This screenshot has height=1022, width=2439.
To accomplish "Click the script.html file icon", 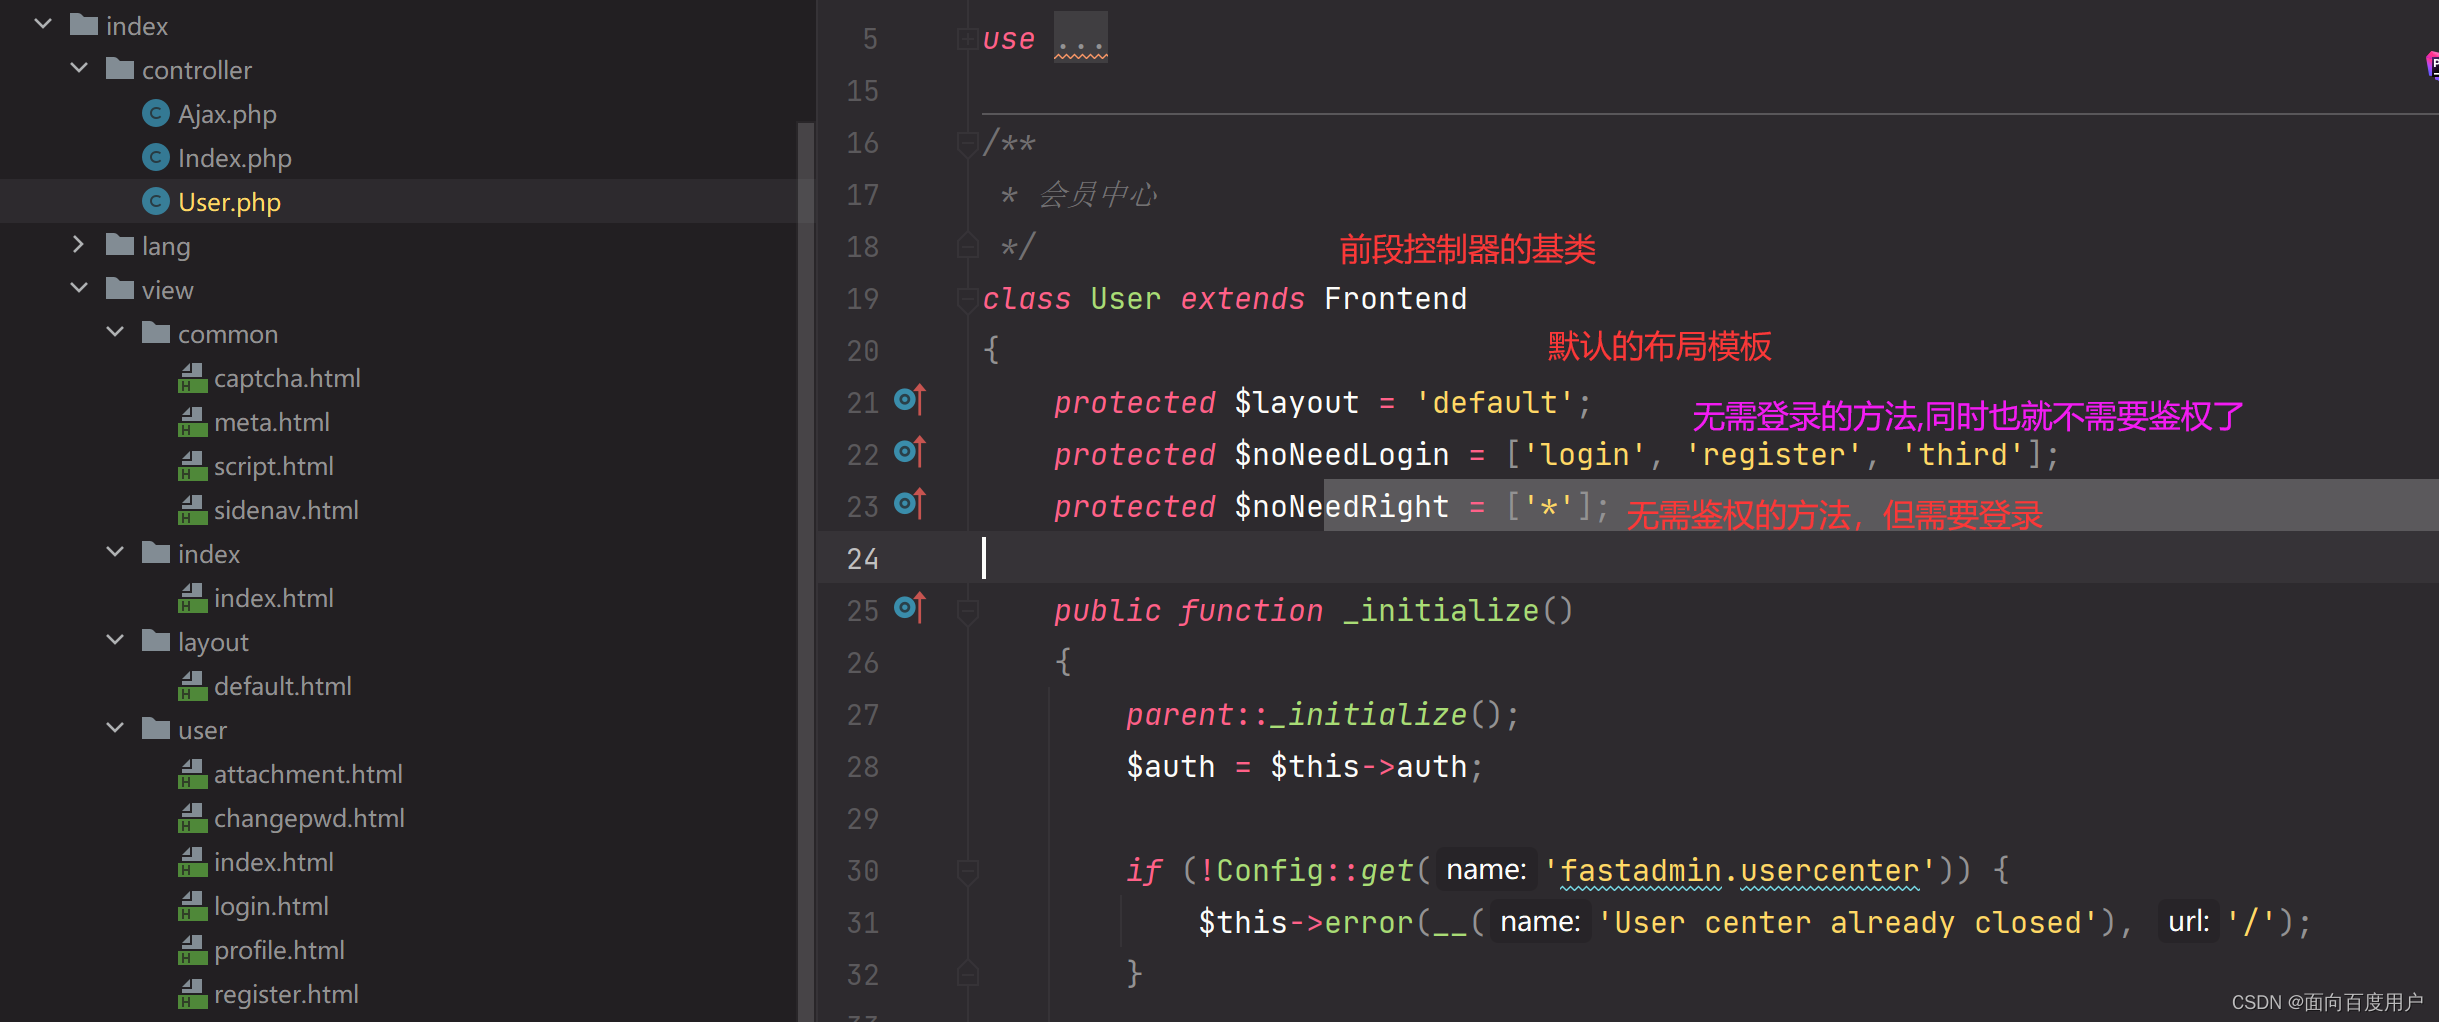I will (x=192, y=466).
